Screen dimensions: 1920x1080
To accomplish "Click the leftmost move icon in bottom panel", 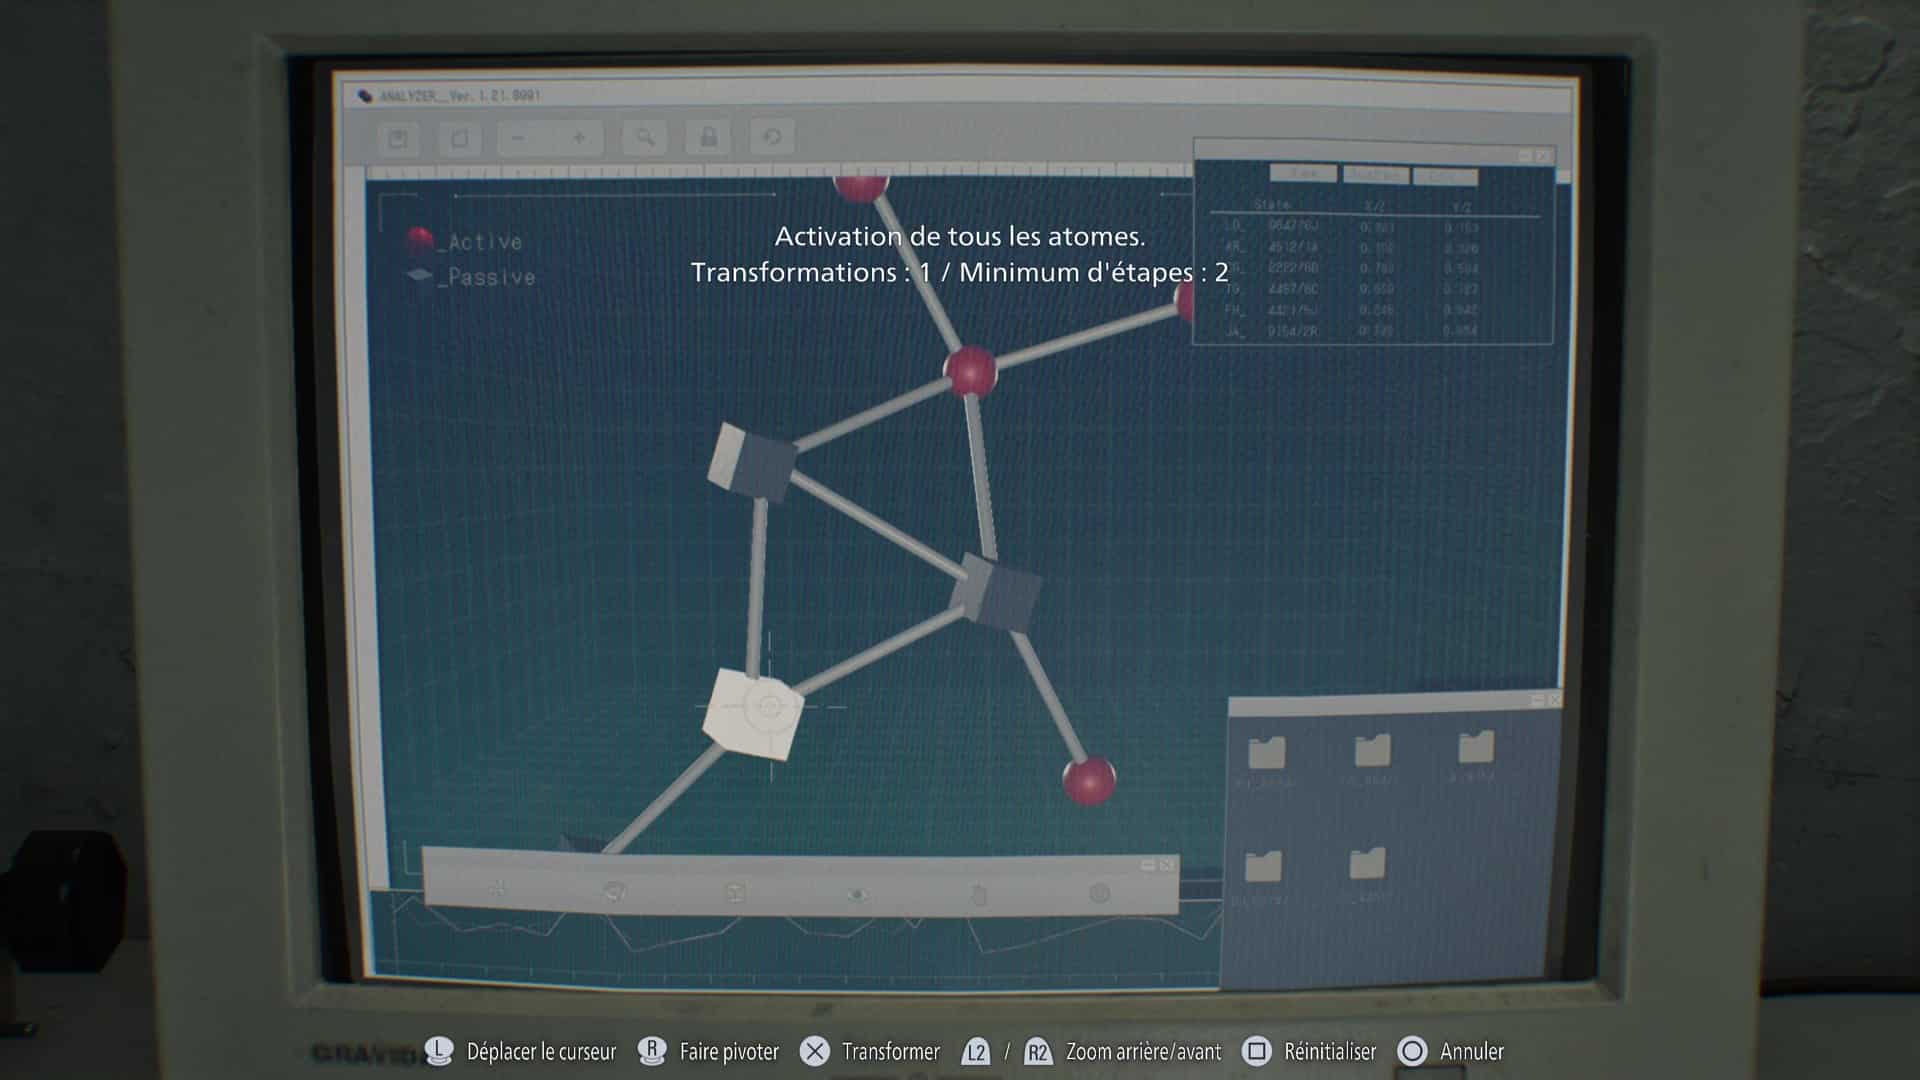I will [497, 890].
